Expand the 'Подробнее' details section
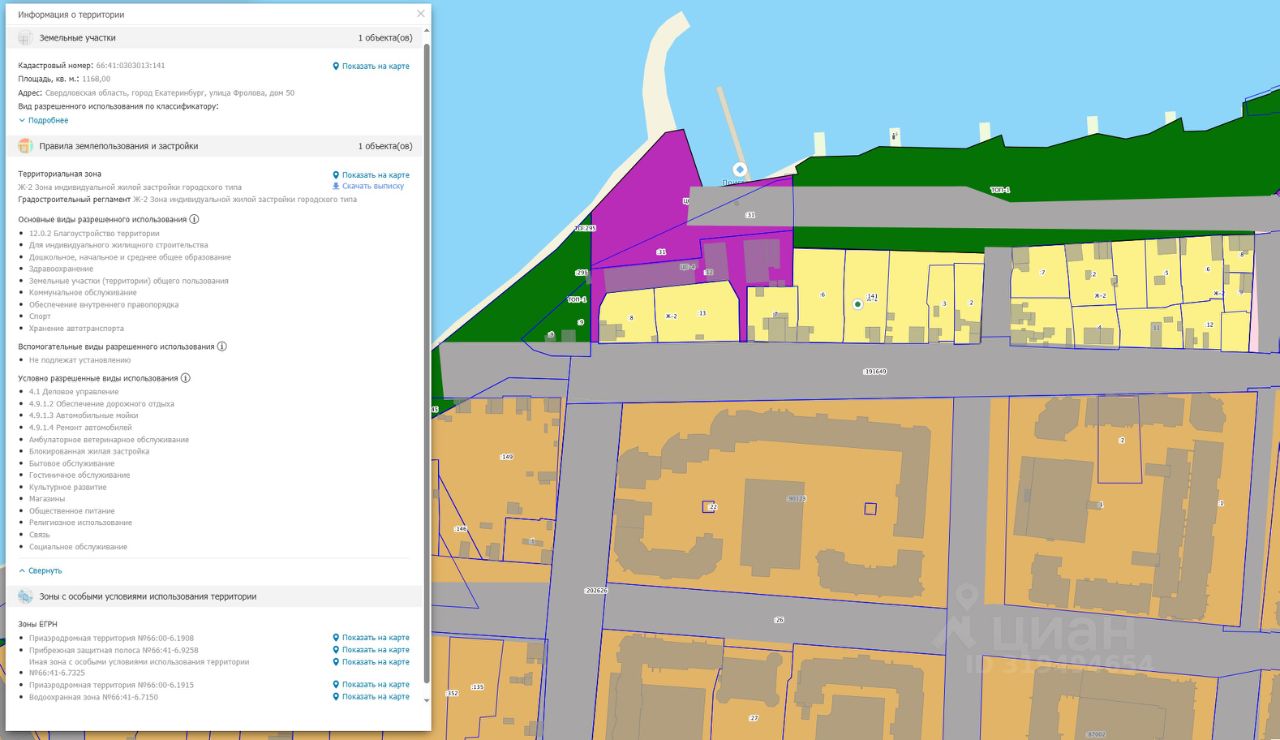Image resolution: width=1280 pixels, height=740 pixels. click(43, 120)
